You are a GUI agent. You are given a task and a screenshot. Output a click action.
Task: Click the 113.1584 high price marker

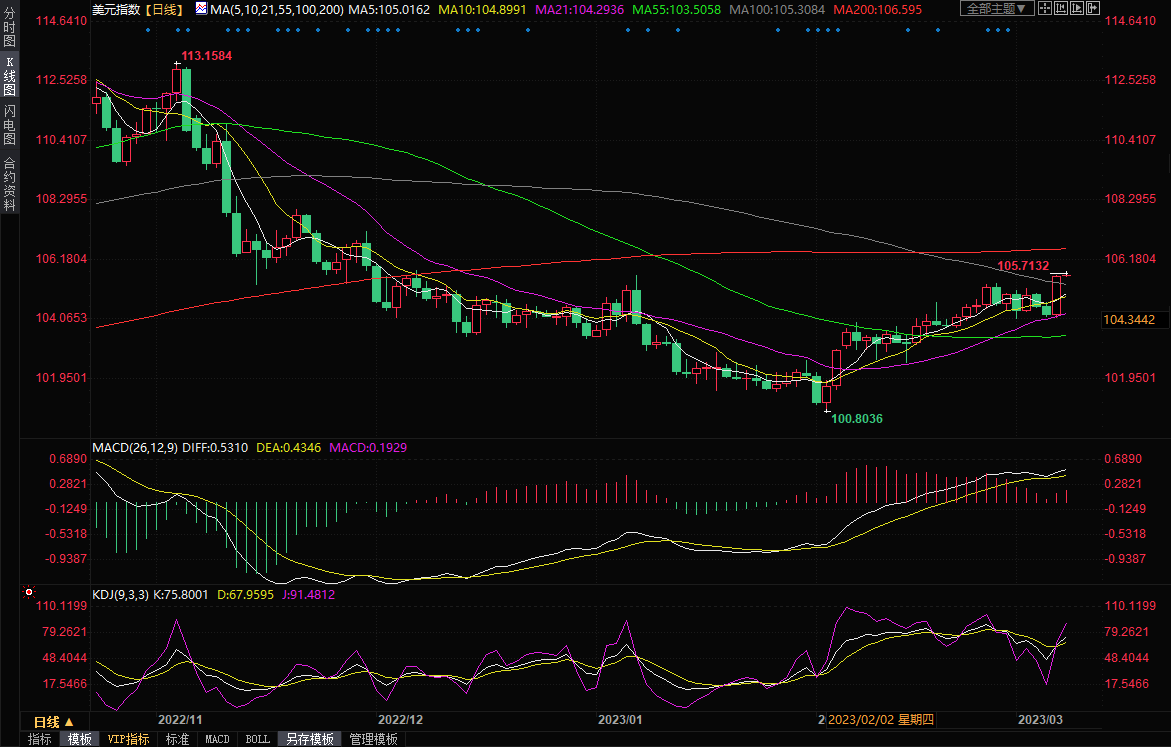[x=206, y=56]
